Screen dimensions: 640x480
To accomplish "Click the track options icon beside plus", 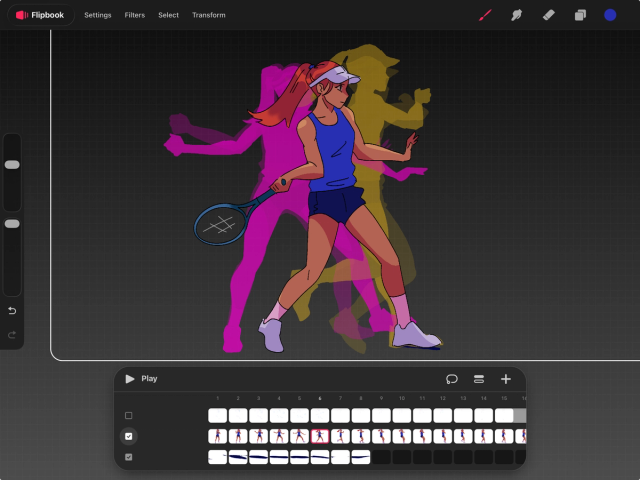I will click(x=479, y=379).
